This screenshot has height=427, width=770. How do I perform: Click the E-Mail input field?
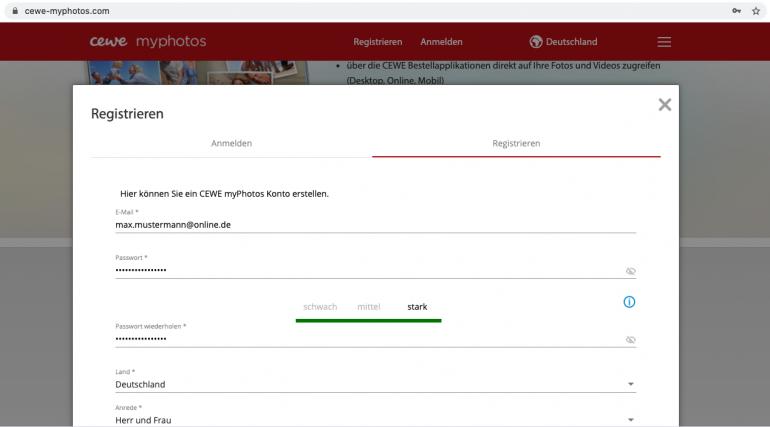(x=376, y=225)
